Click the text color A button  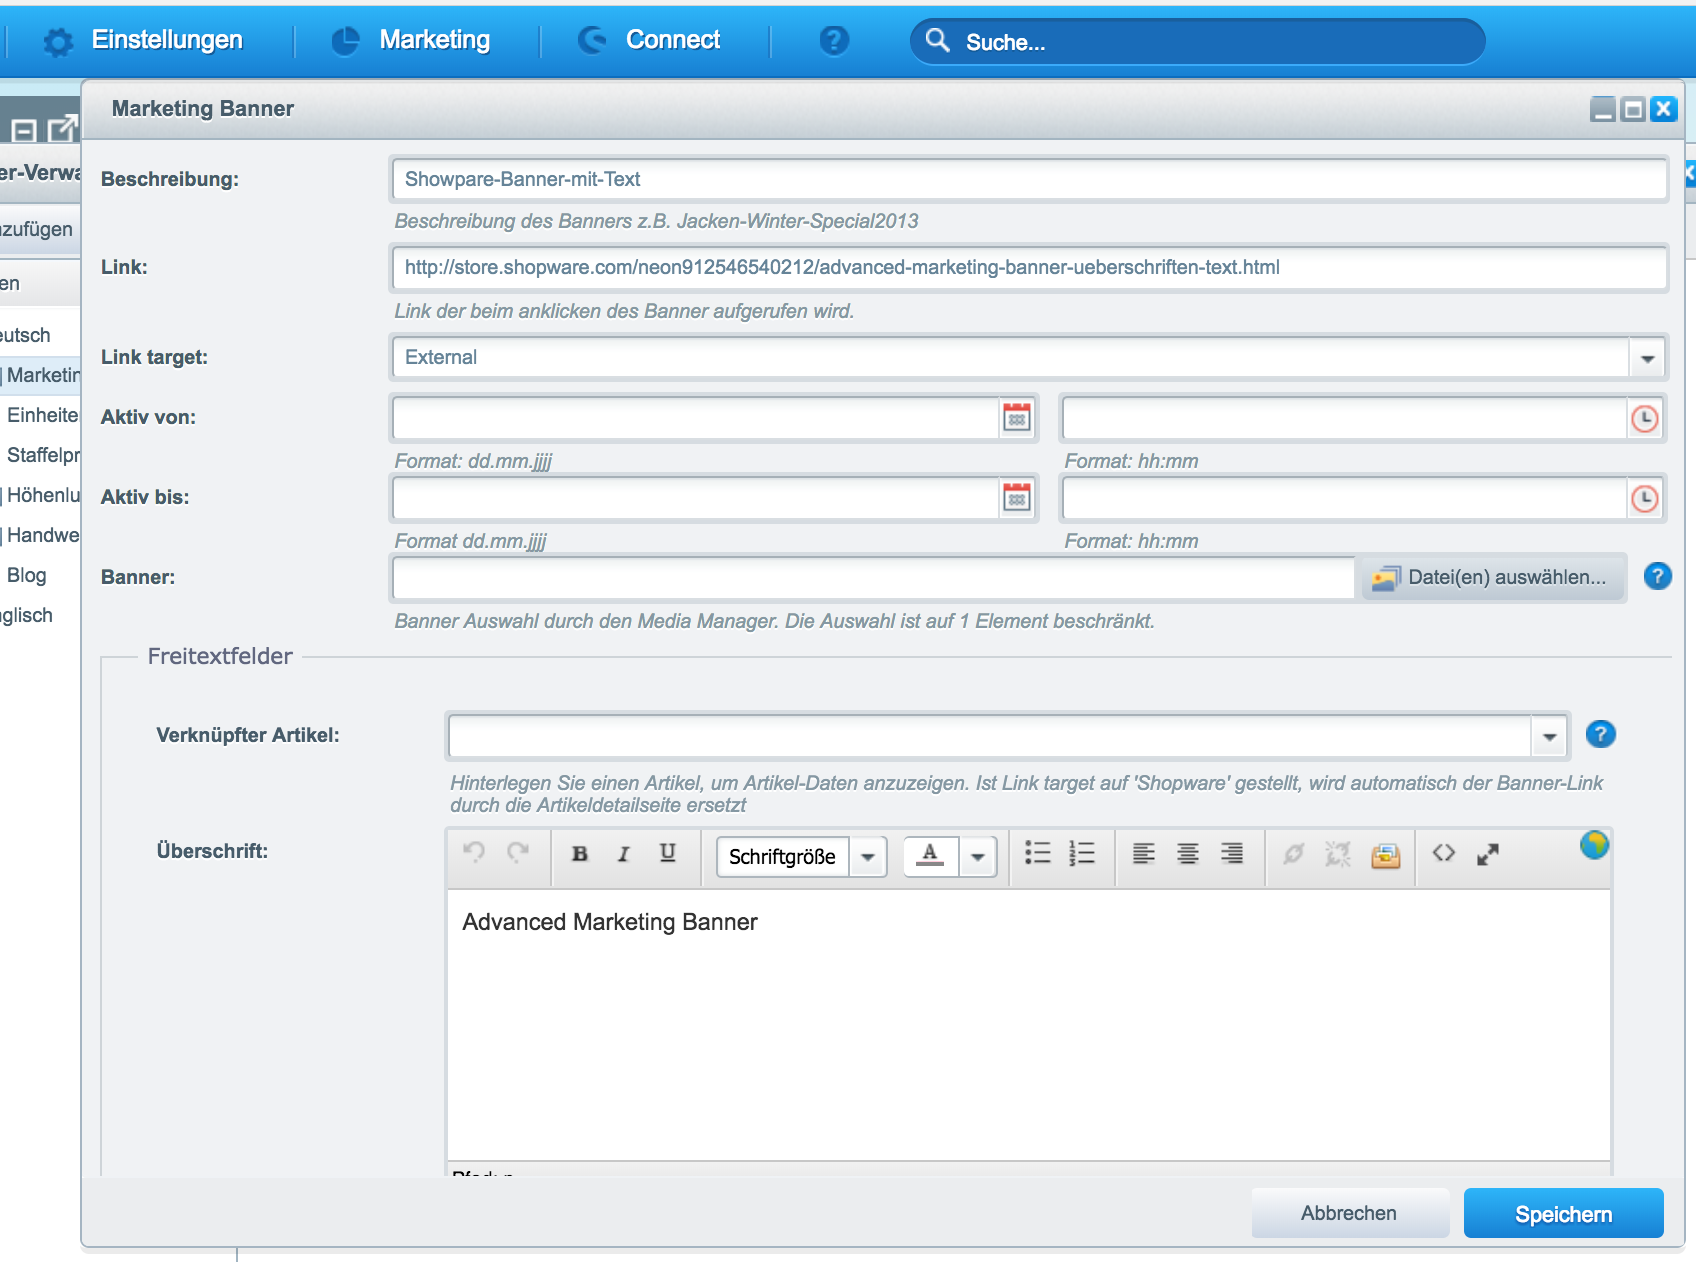[931, 856]
